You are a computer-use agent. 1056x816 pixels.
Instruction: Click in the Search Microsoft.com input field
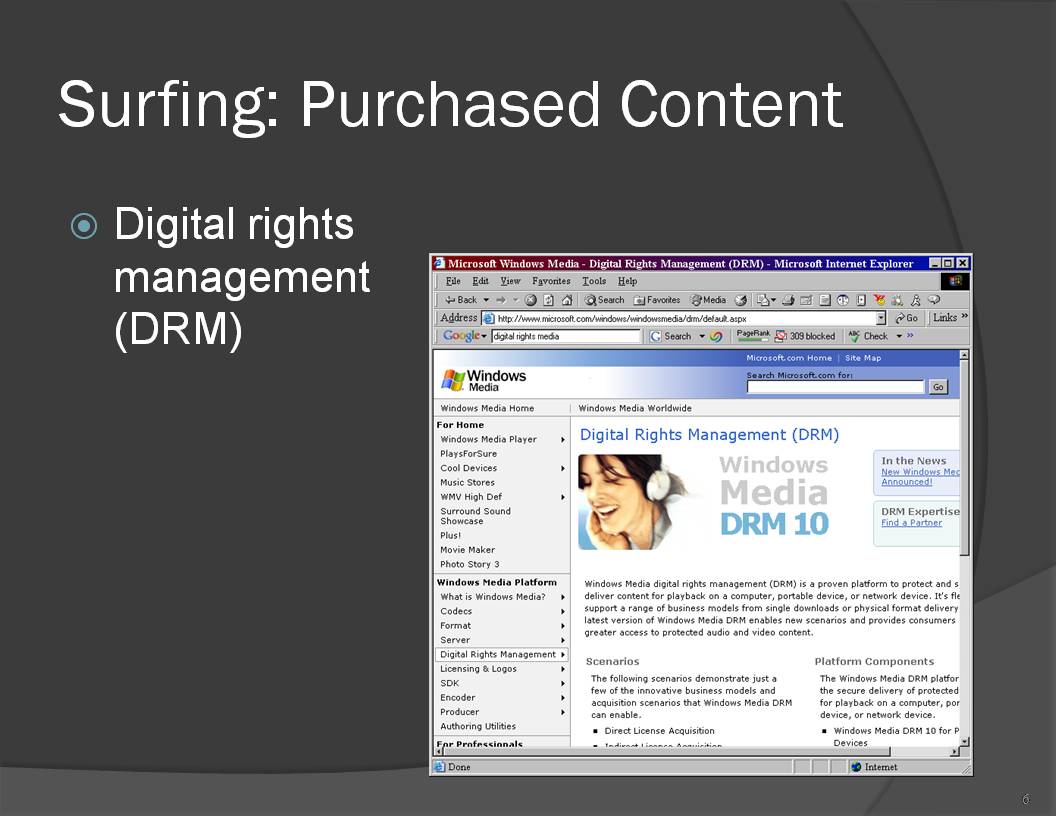tap(835, 387)
